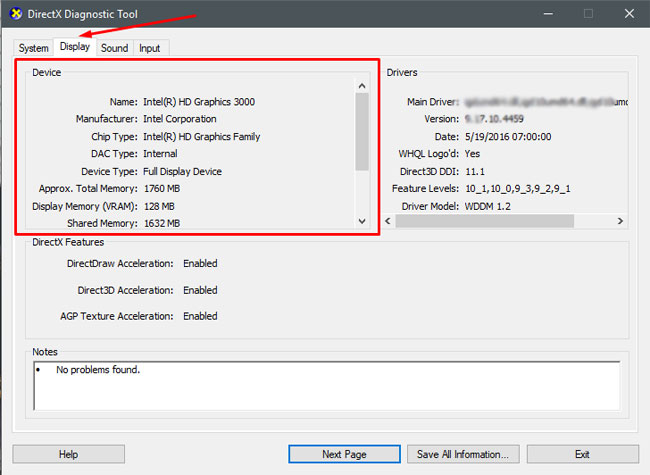Select the Driver Model 'WDDM 1.2' value
The width and height of the screenshot is (650, 475).
pos(488,206)
